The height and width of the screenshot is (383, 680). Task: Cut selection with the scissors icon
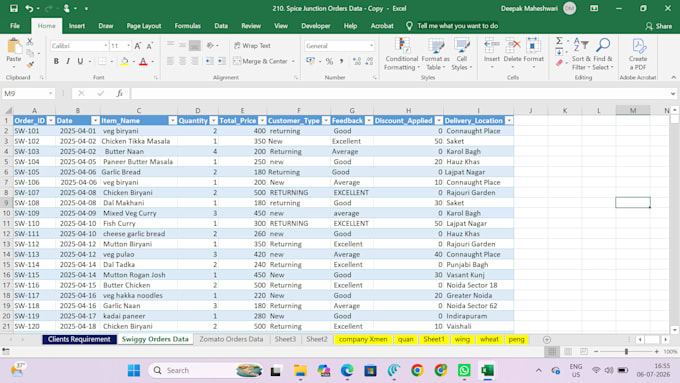pos(29,42)
